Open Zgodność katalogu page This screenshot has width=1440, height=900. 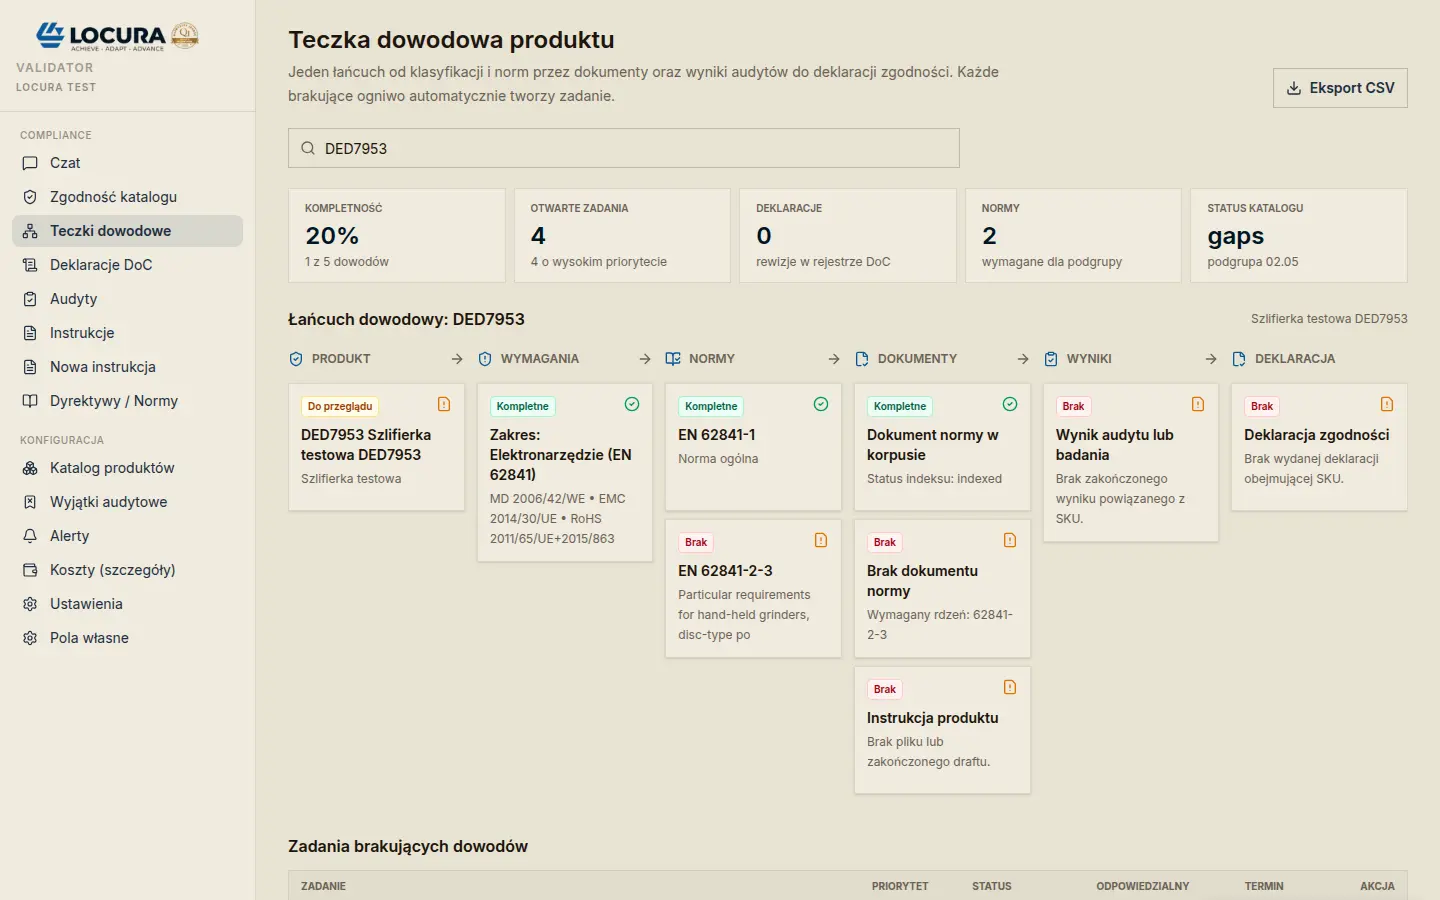(x=127, y=197)
